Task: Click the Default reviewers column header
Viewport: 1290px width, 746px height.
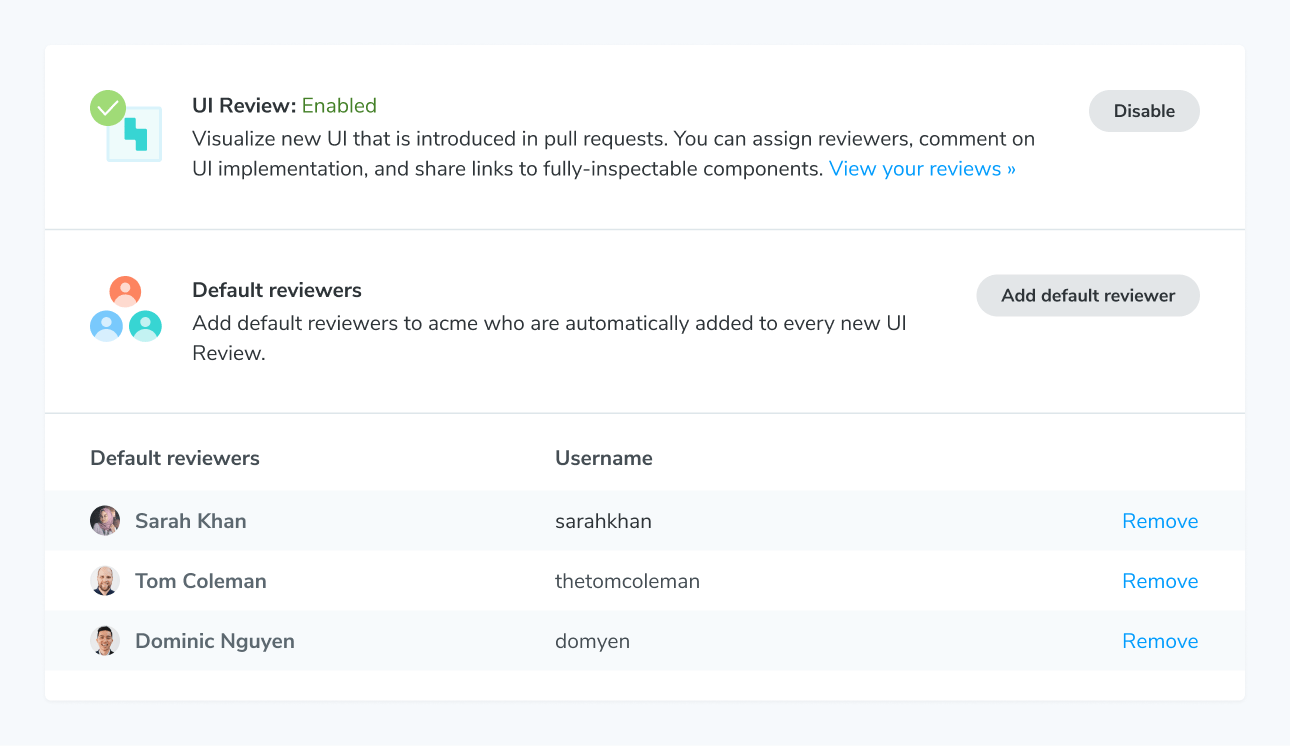Action: [x=174, y=457]
